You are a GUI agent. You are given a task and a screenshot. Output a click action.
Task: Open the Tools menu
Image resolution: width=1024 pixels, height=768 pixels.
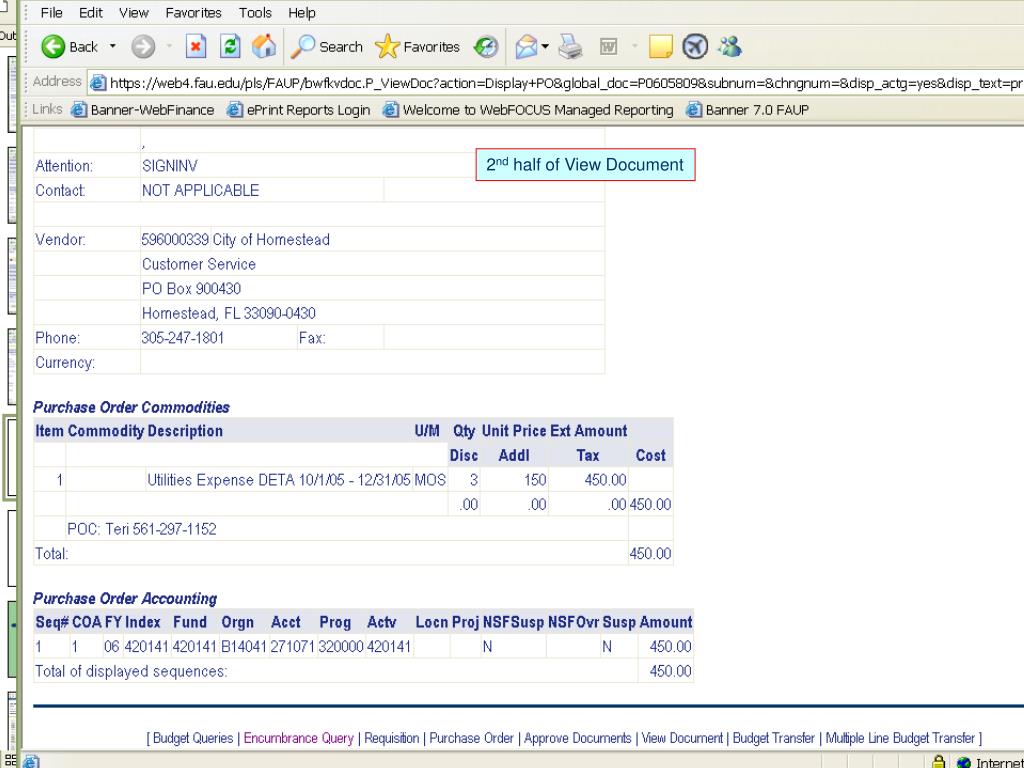pos(255,12)
